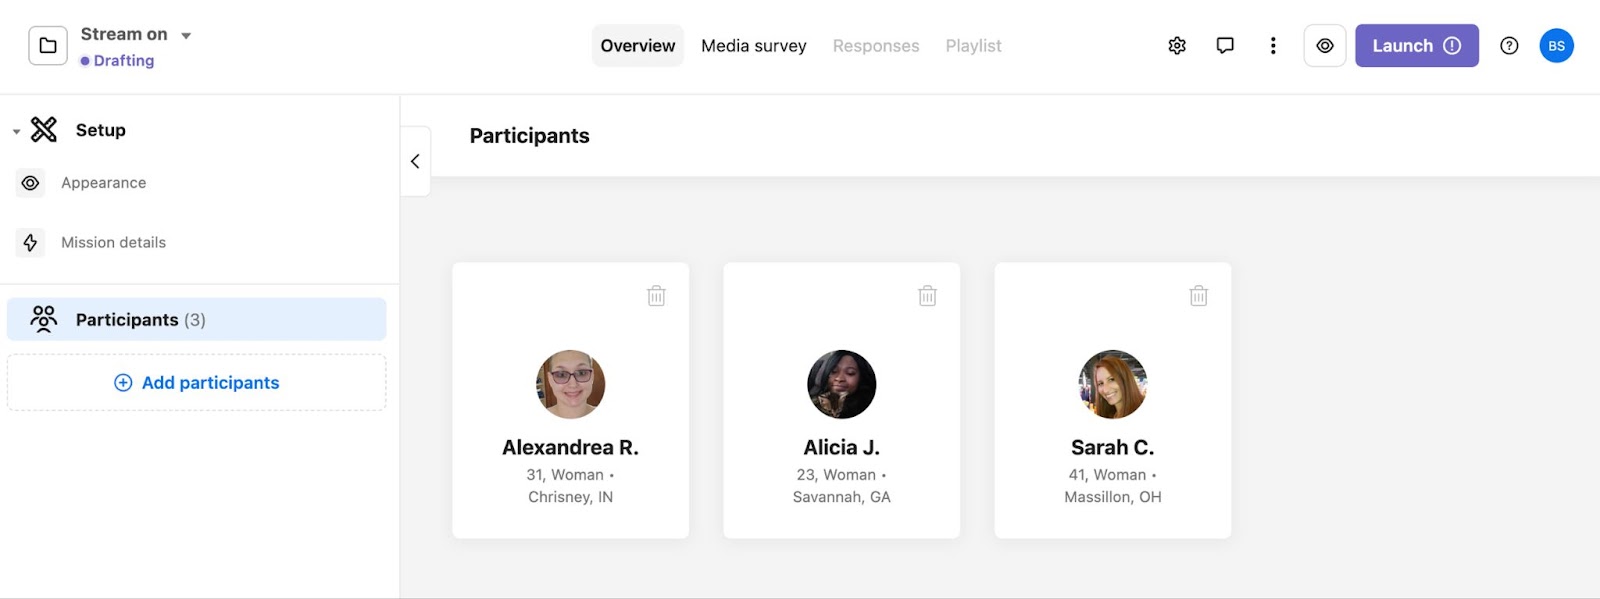Collapse the Setup section arrow
1600x599 pixels.
pyautogui.click(x=16, y=131)
